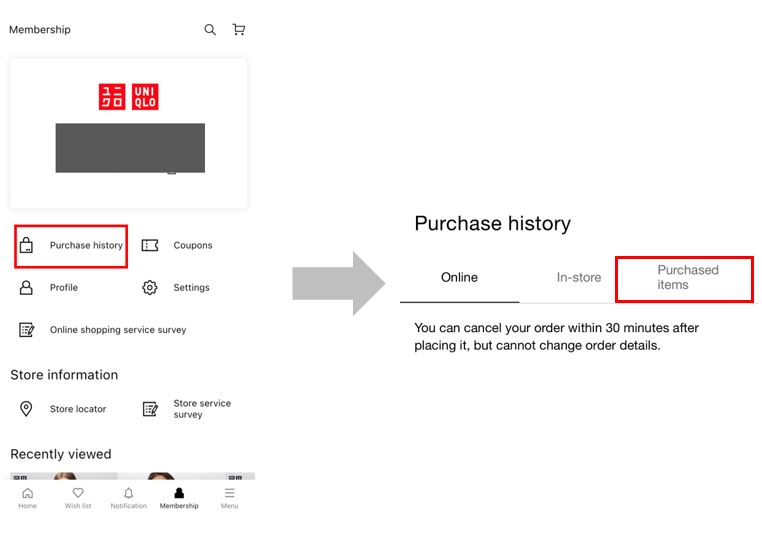Viewport: 762px width, 540px height.
Task: Open Coupons link
Action: pyautogui.click(x=193, y=245)
